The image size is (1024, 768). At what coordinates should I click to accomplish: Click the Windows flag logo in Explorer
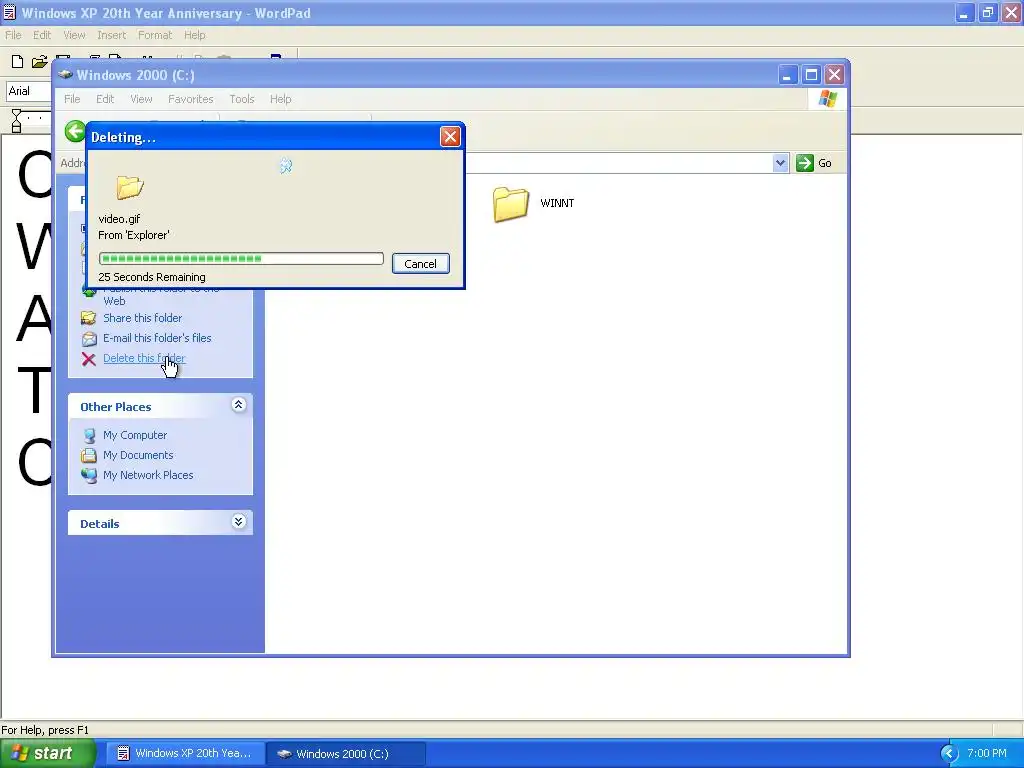pyautogui.click(x=827, y=99)
